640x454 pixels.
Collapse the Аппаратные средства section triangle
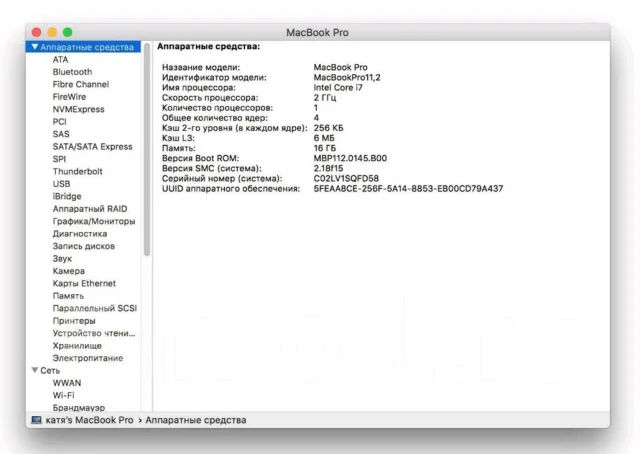click(x=35, y=47)
